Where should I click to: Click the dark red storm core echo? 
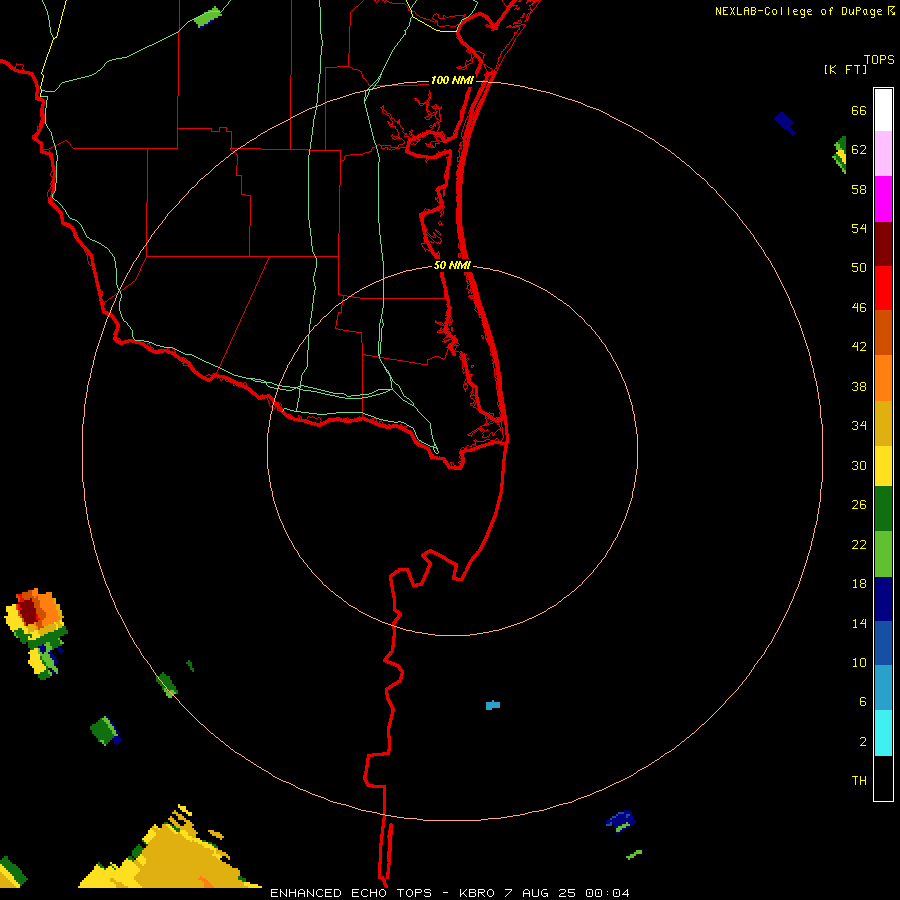tap(26, 610)
